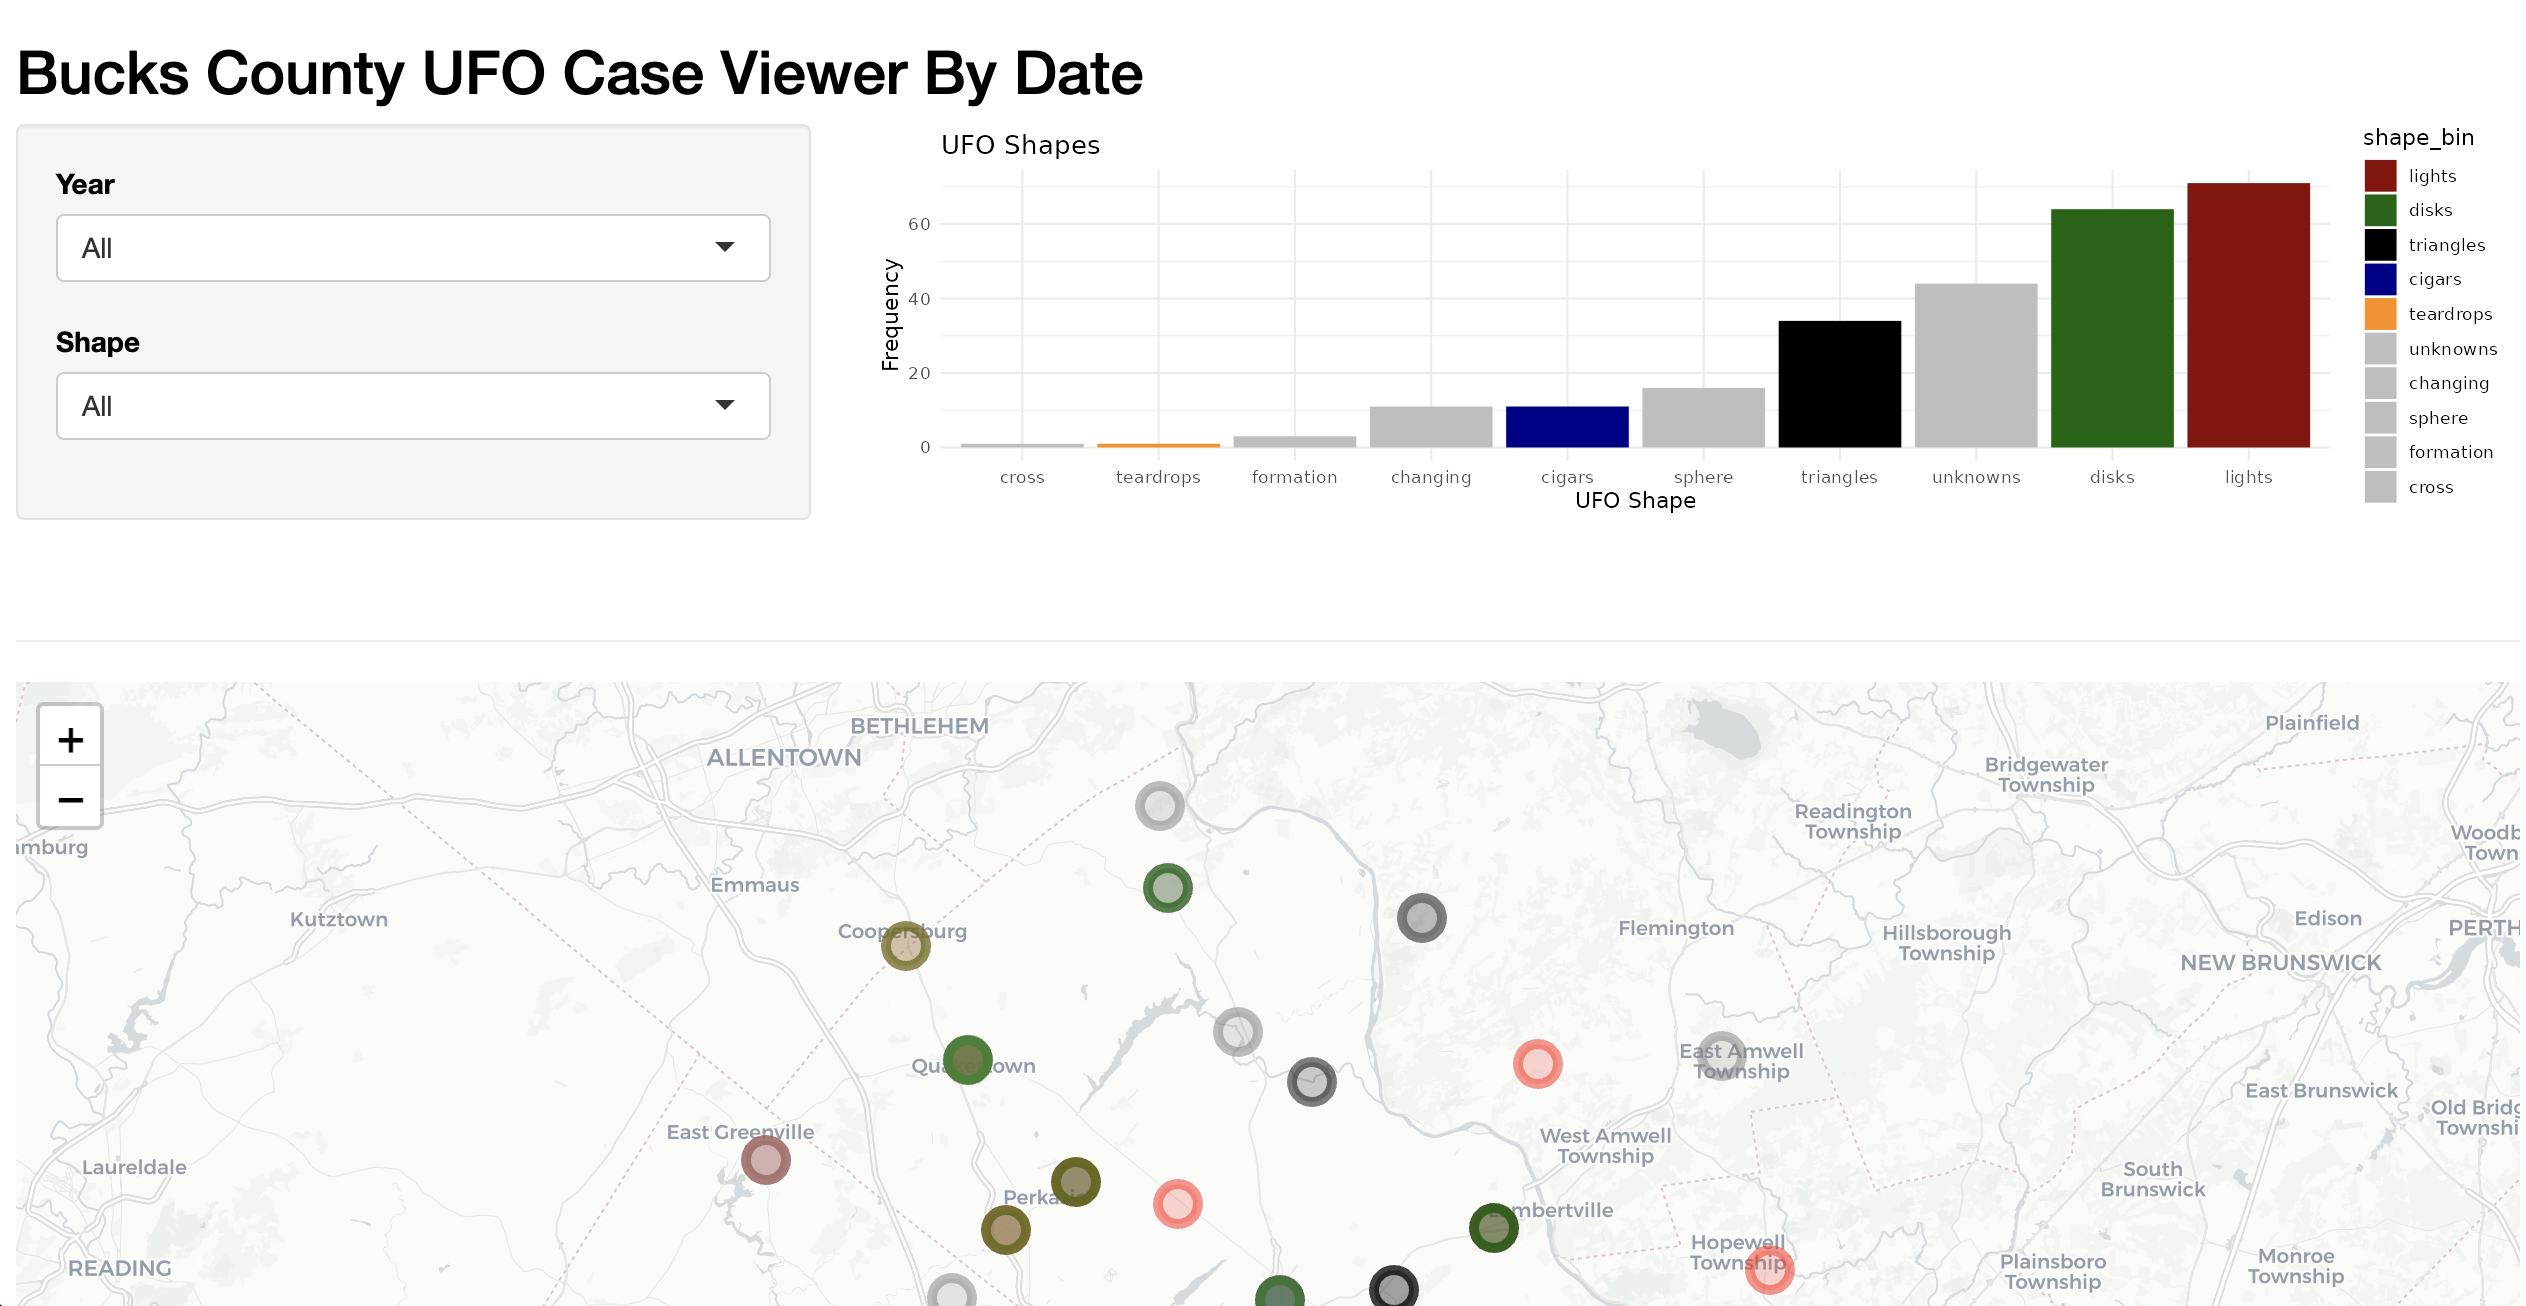Click the lights legend color swatch
Image resolution: width=2526 pixels, height=1306 pixels.
pos(2380,176)
